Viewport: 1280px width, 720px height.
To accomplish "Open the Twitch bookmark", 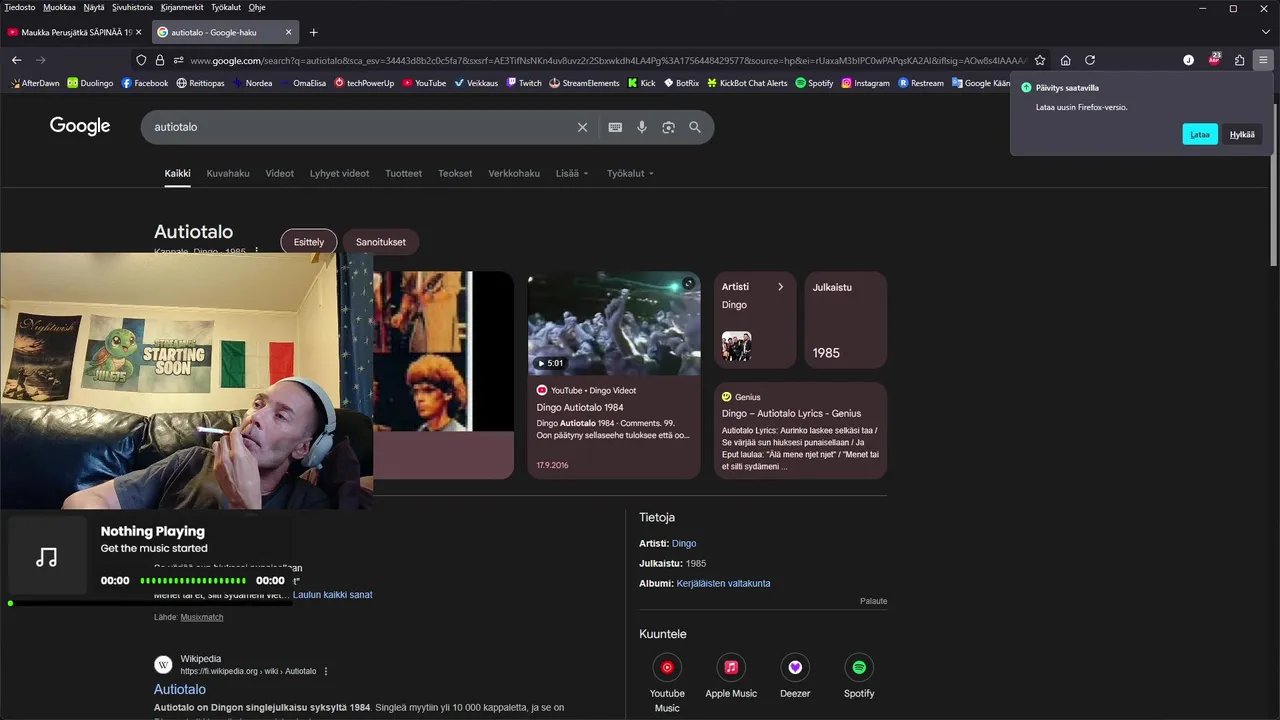I will click(x=524, y=83).
